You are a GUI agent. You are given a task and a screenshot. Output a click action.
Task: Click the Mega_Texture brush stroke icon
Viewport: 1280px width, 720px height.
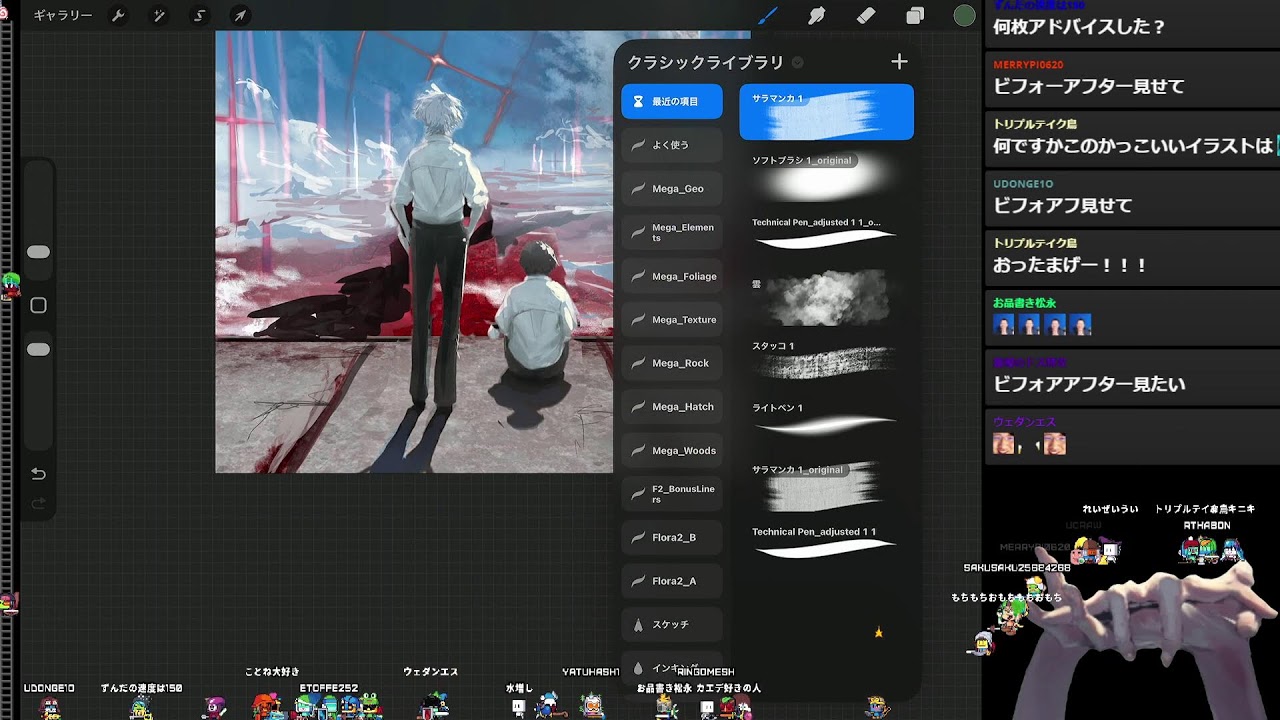coord(638,319)
